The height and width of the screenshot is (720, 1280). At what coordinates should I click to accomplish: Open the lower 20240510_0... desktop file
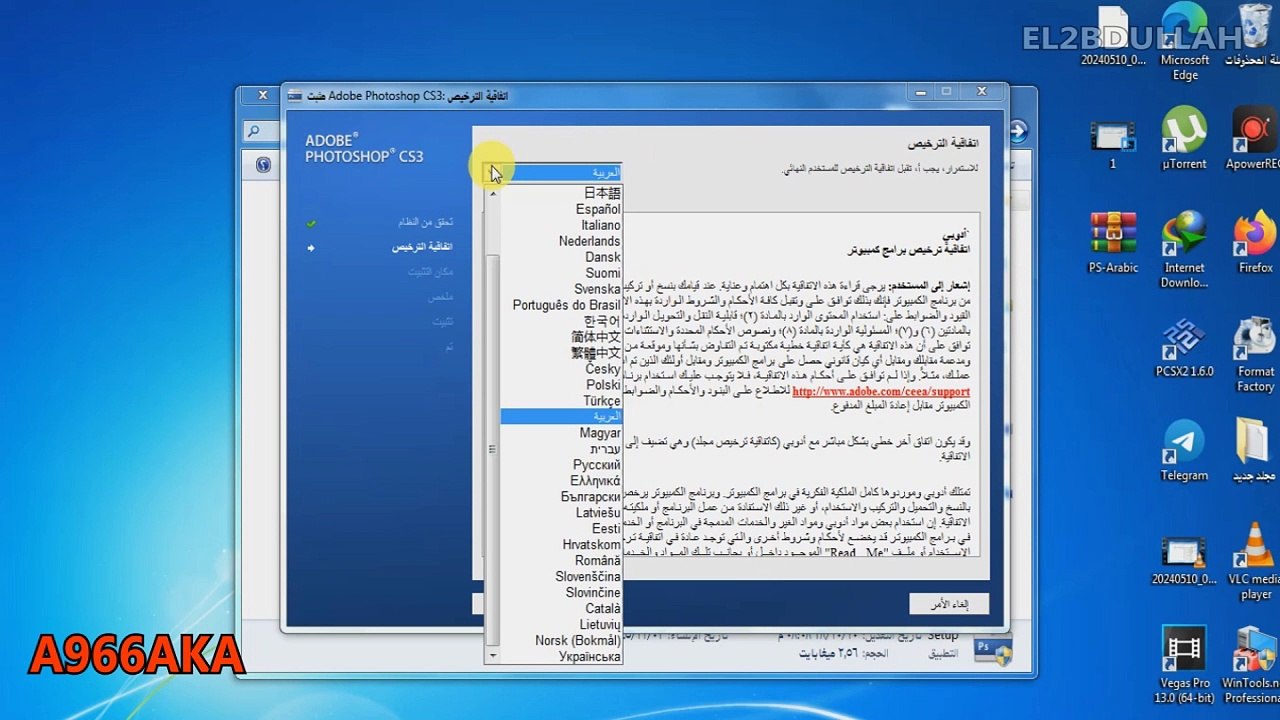tap(1183, 560)
